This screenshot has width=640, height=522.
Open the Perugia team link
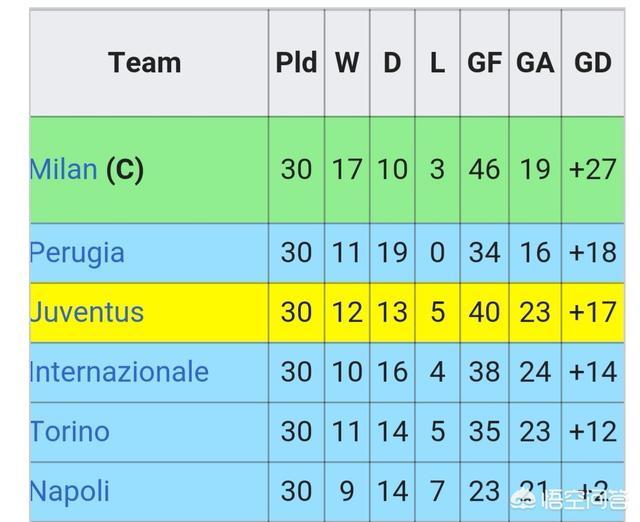tap(77, 253)
